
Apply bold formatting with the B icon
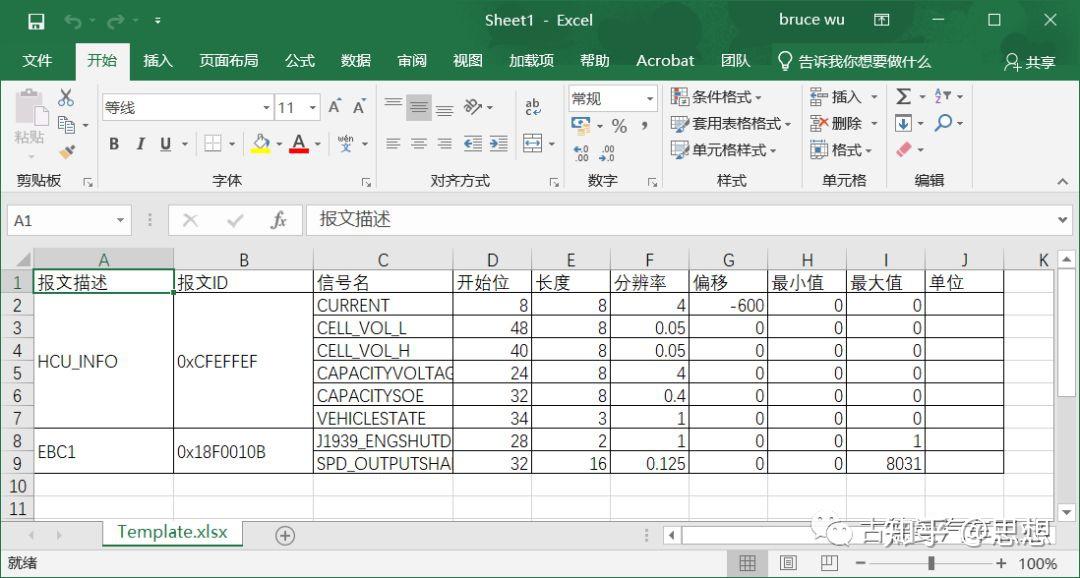(x=113, y=144)
